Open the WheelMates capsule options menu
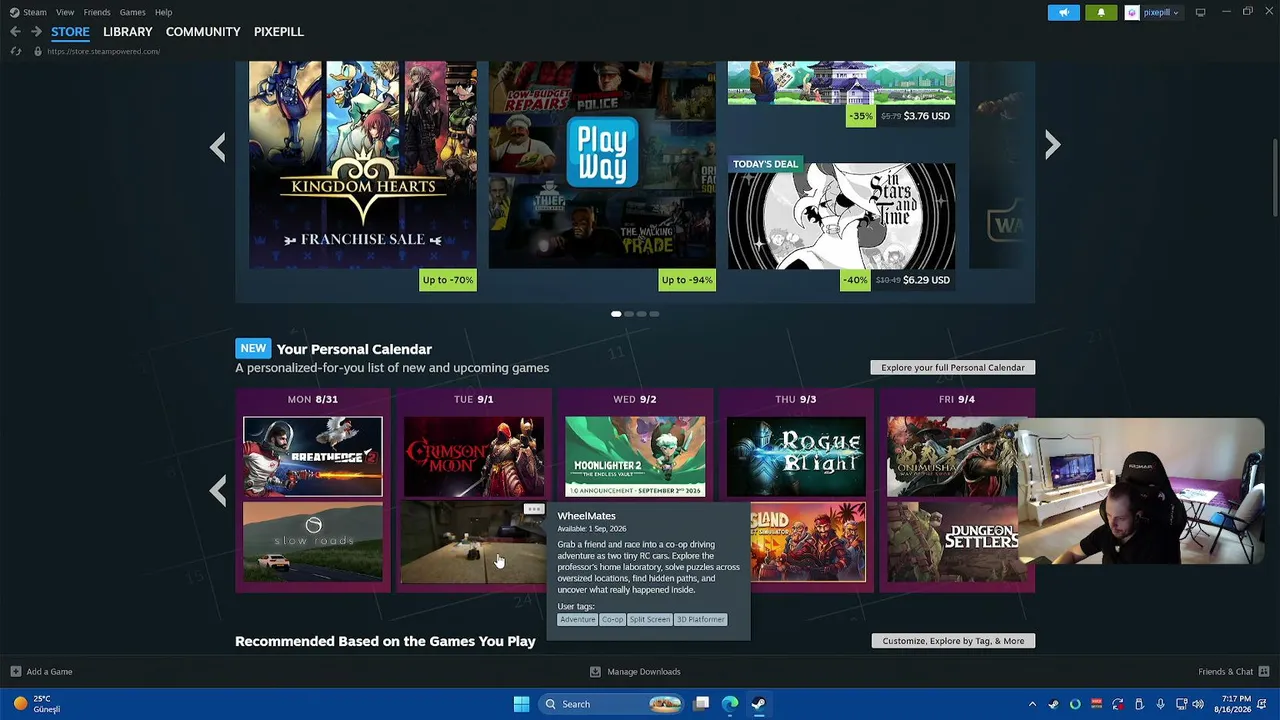The height and width of the screenshot is (720, 1280). [534, 509]
